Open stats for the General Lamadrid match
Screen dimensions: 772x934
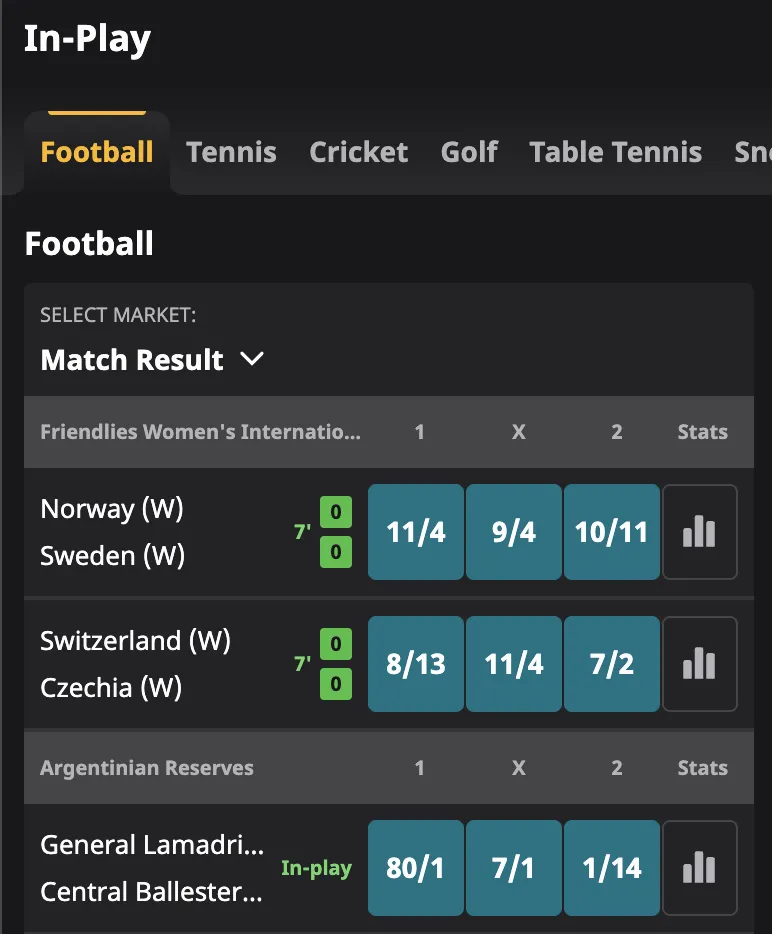pyautogui.click(x=699, y=867)
